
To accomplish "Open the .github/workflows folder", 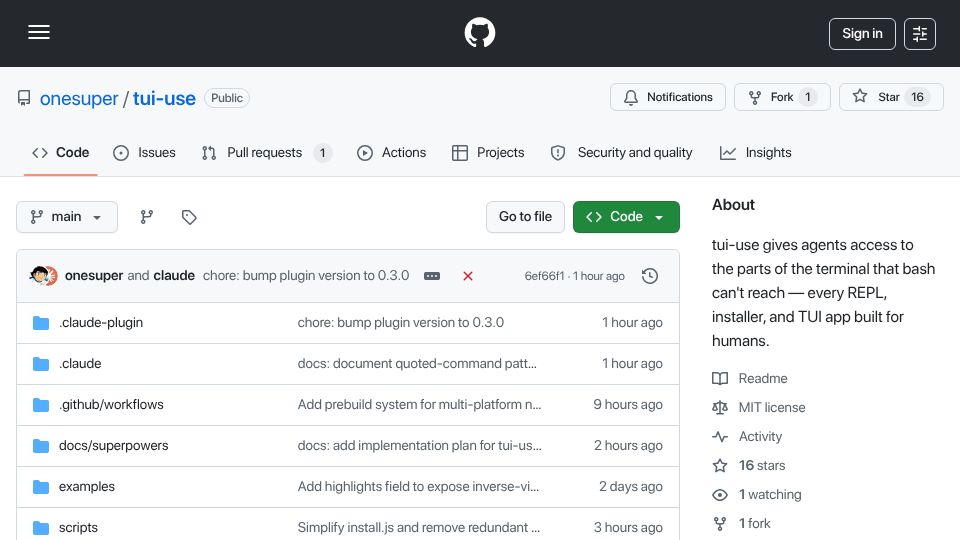I will coord(111,405).
